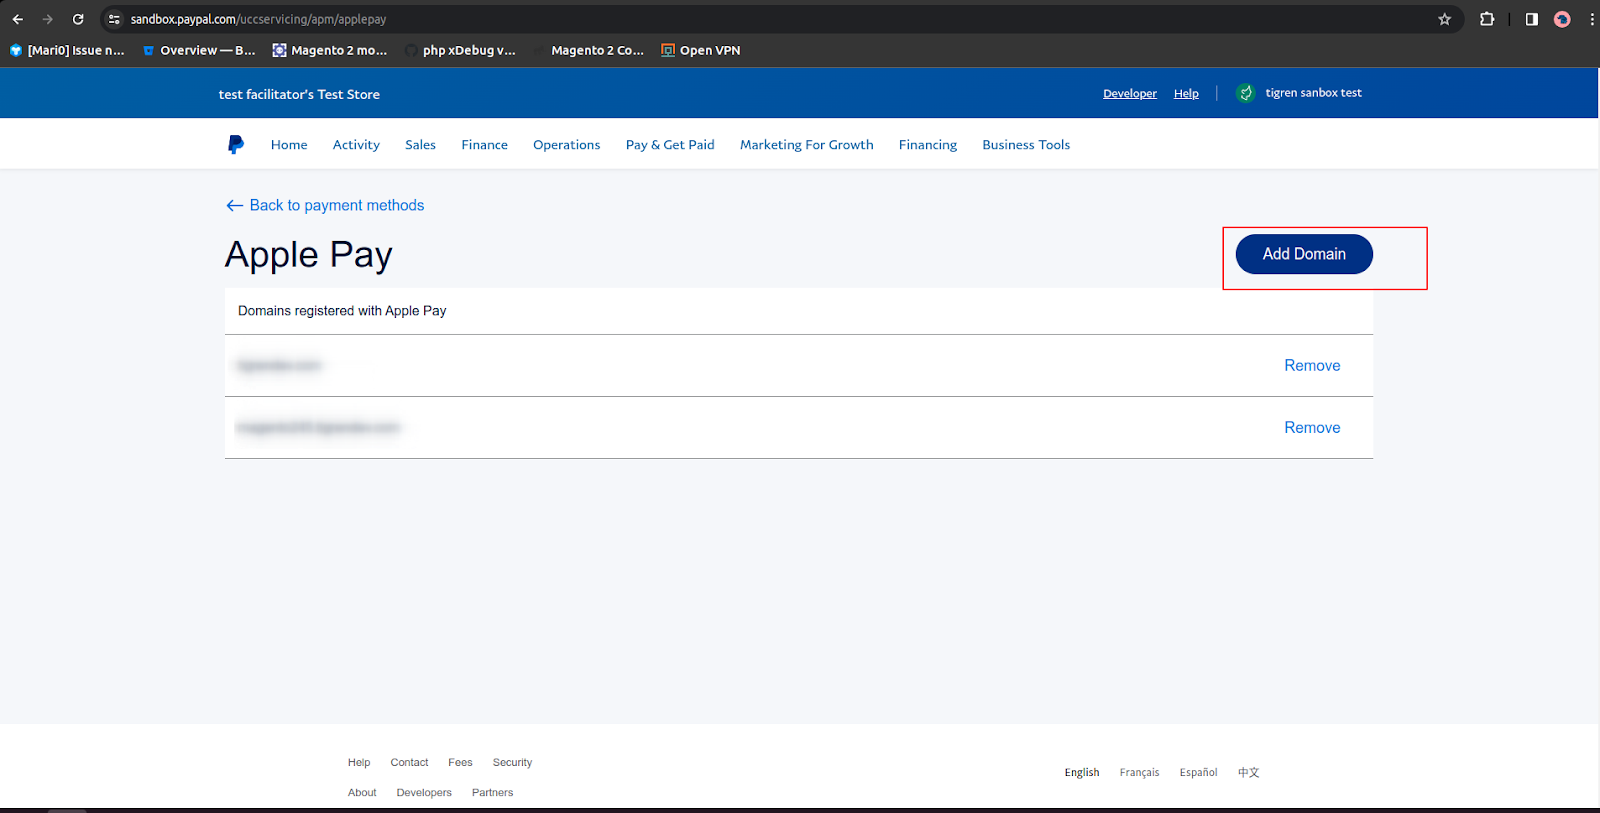Remove the upper registered domain
Viewport: 1600px width, 813px height.
tap(1312, 366)
